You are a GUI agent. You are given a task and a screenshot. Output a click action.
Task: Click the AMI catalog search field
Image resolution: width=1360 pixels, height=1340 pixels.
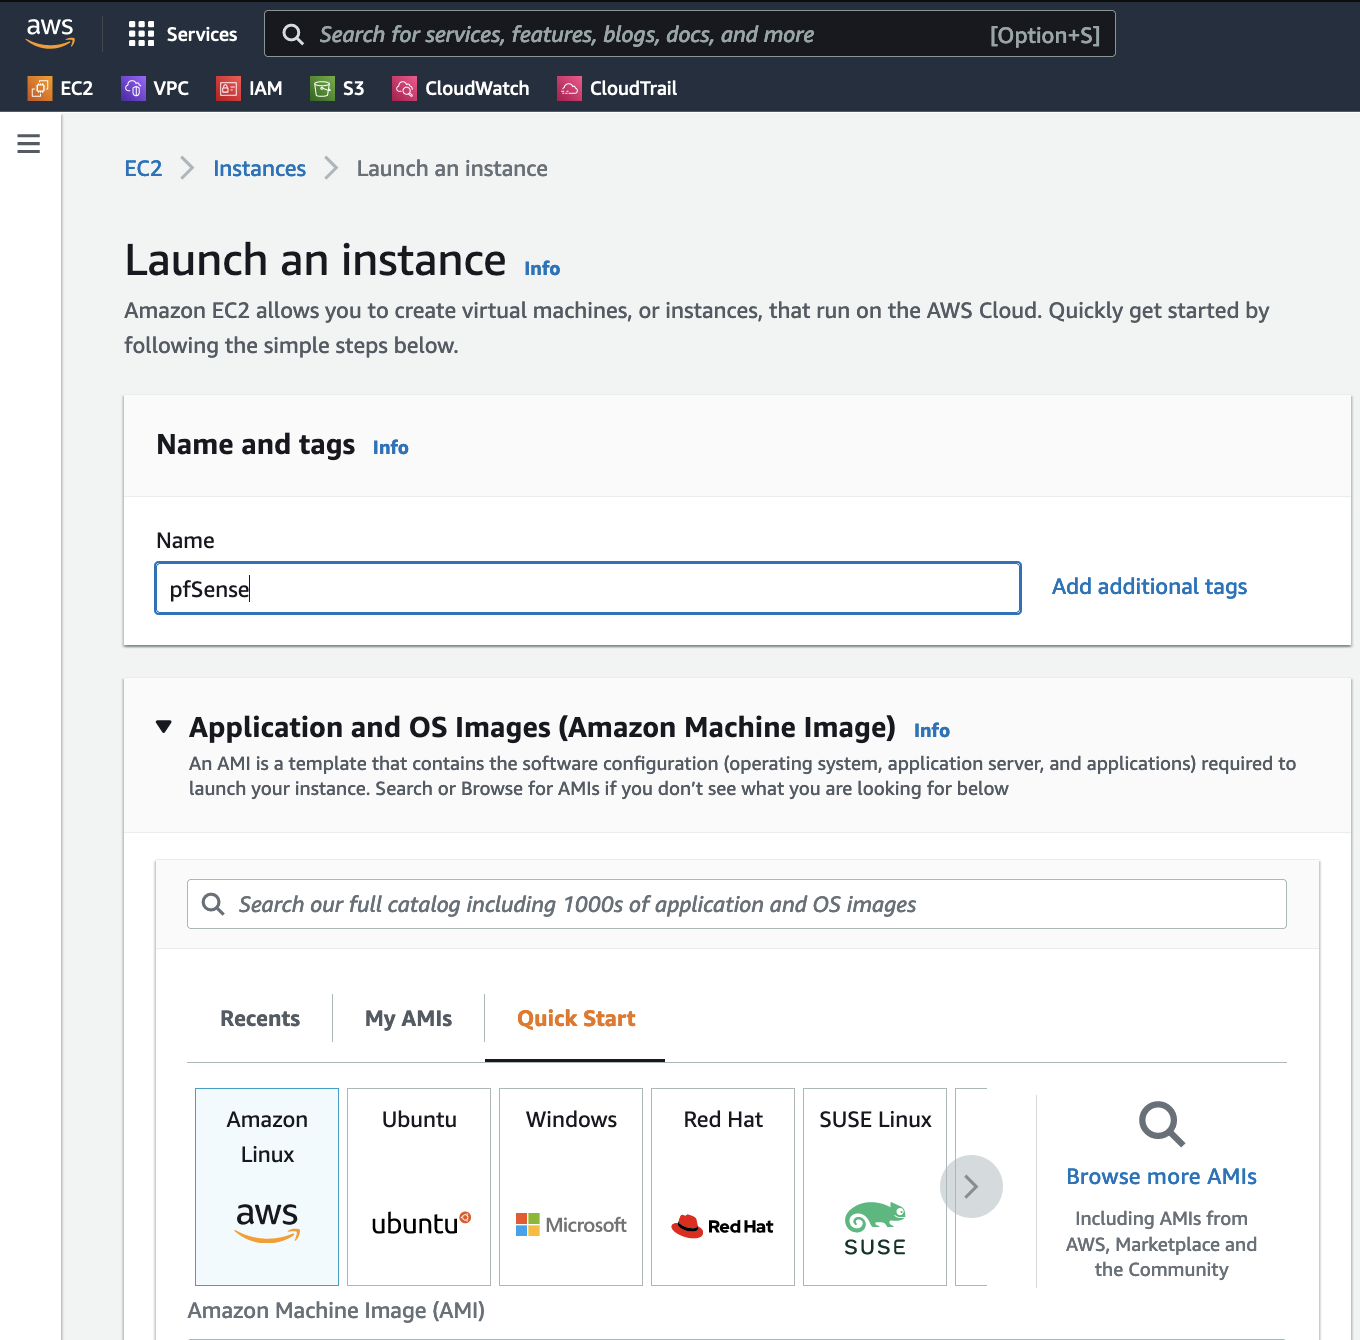pyautogui.click(x=736, y=904)
